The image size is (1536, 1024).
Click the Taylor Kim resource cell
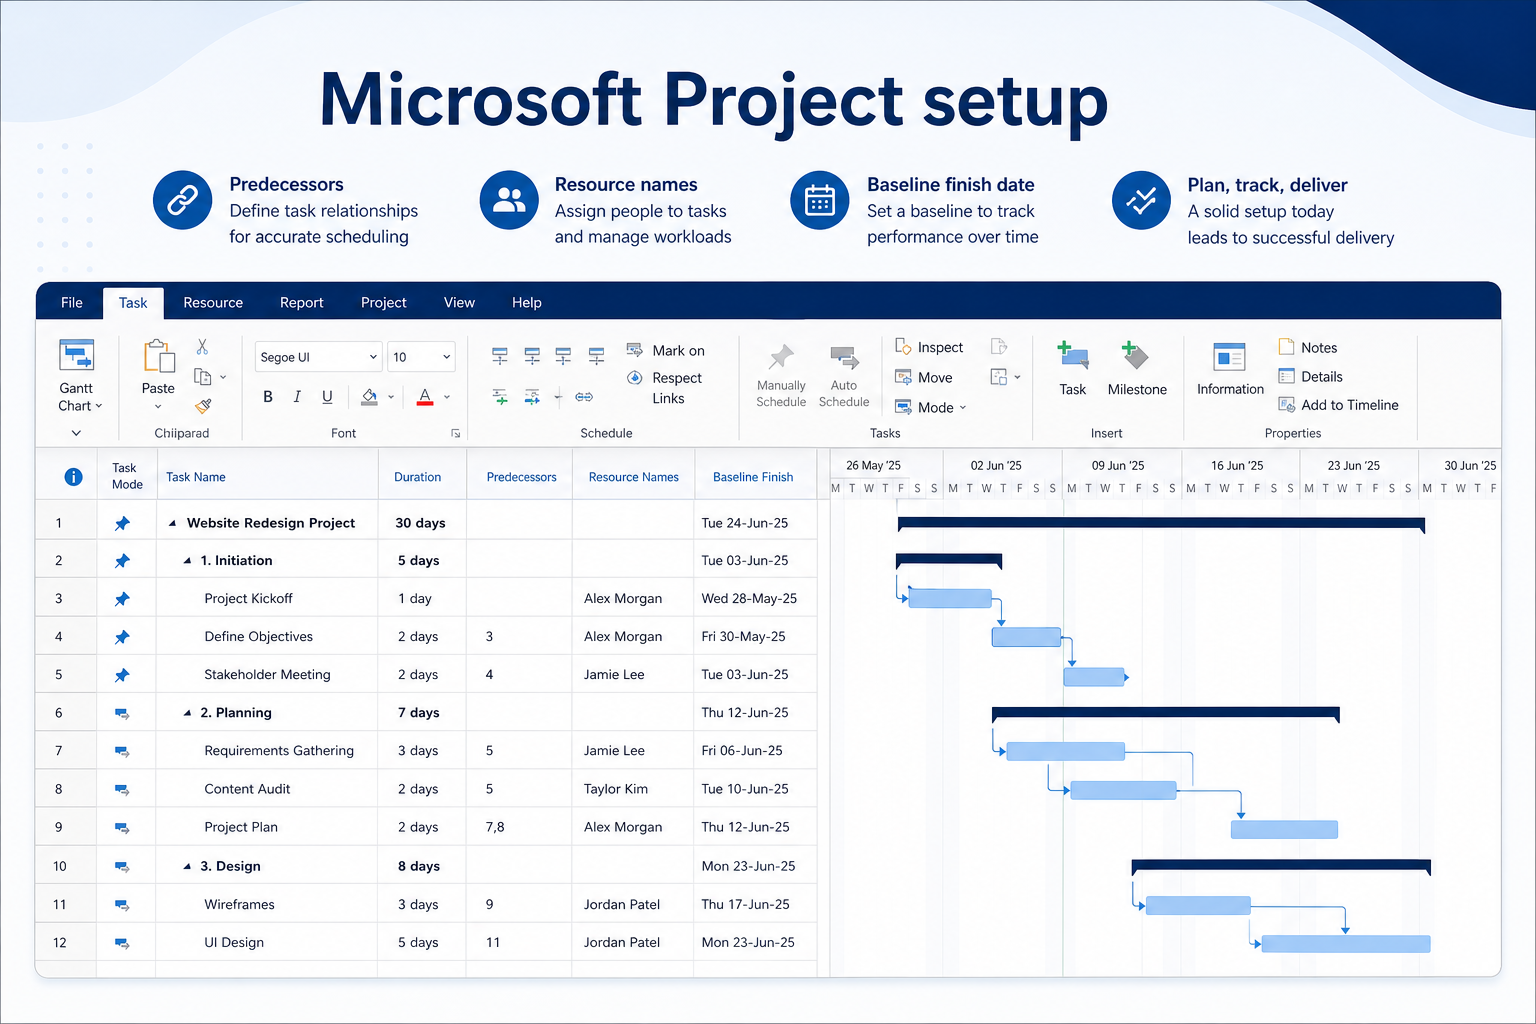pyautogui.click(x=633, y=789)
